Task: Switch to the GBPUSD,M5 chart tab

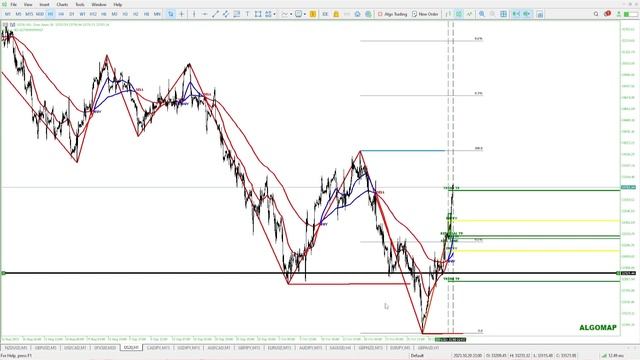Action: click(46, 348)
